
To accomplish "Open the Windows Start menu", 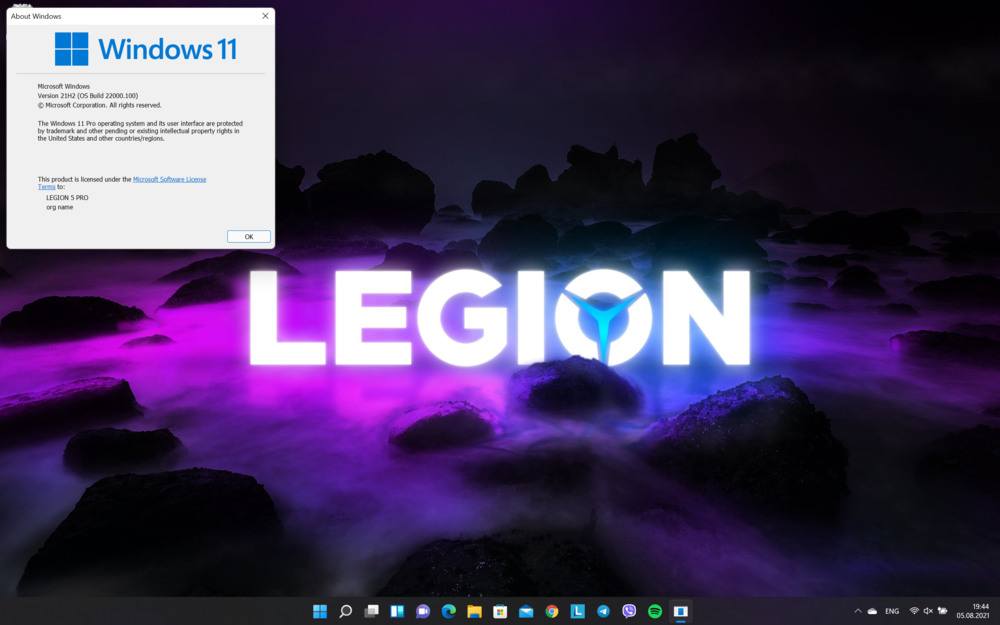I will [x=320, y=611].
